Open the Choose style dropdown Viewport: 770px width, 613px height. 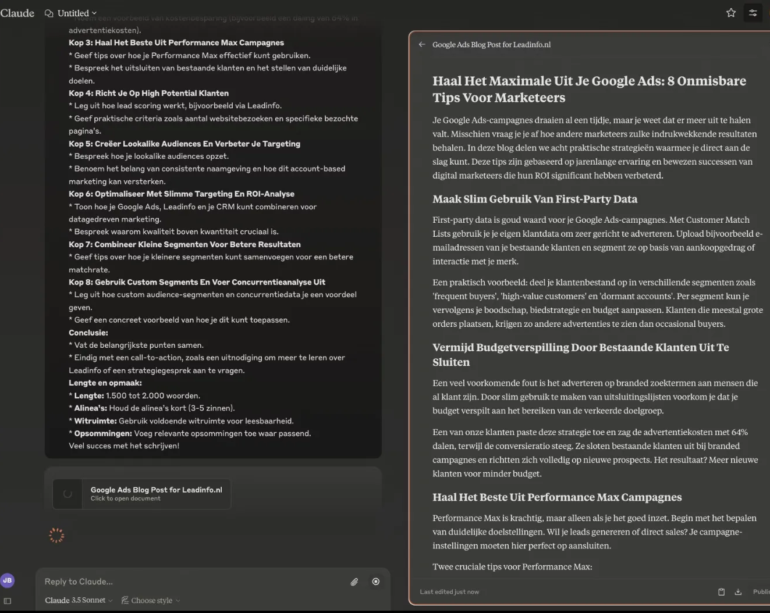coord(151,600)
